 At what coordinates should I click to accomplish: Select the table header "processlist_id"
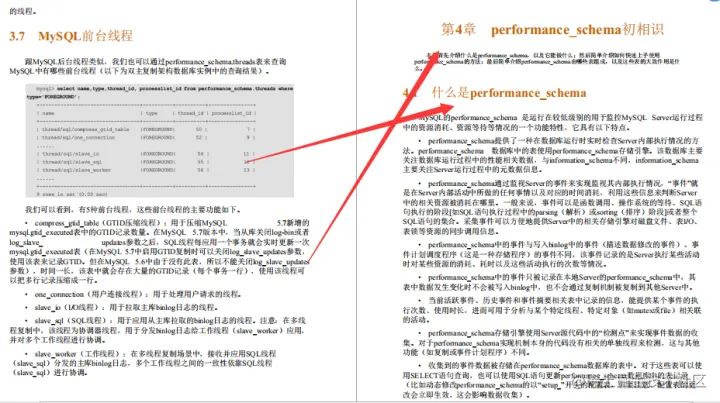(231, 113)
